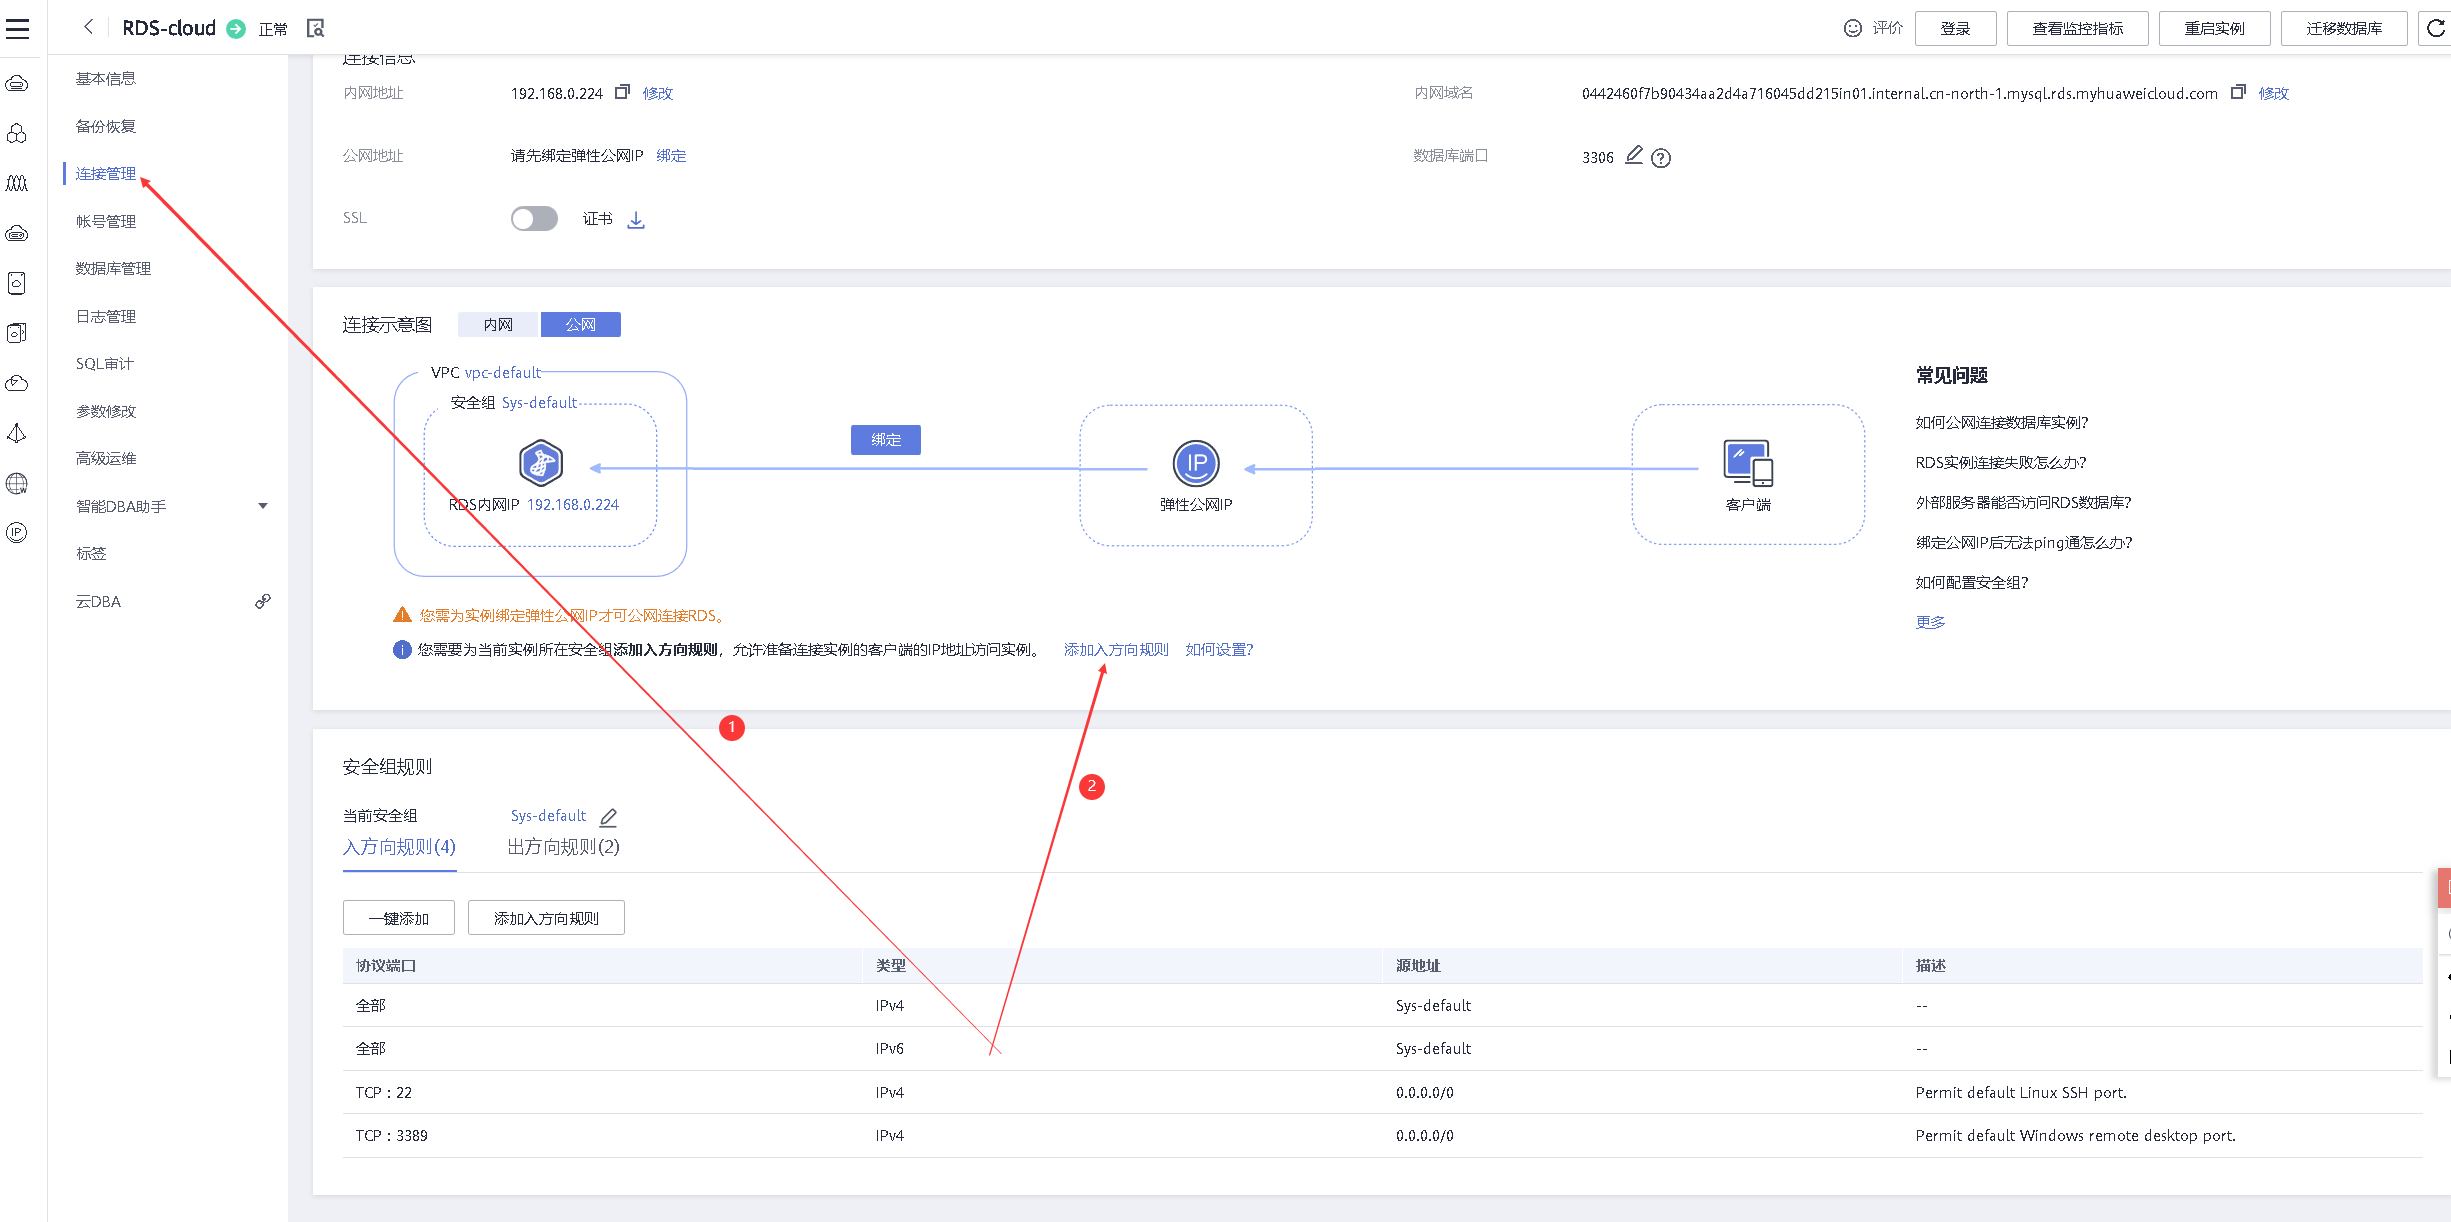
Task: Toggle the SSL switch
Action: (534, 219)
